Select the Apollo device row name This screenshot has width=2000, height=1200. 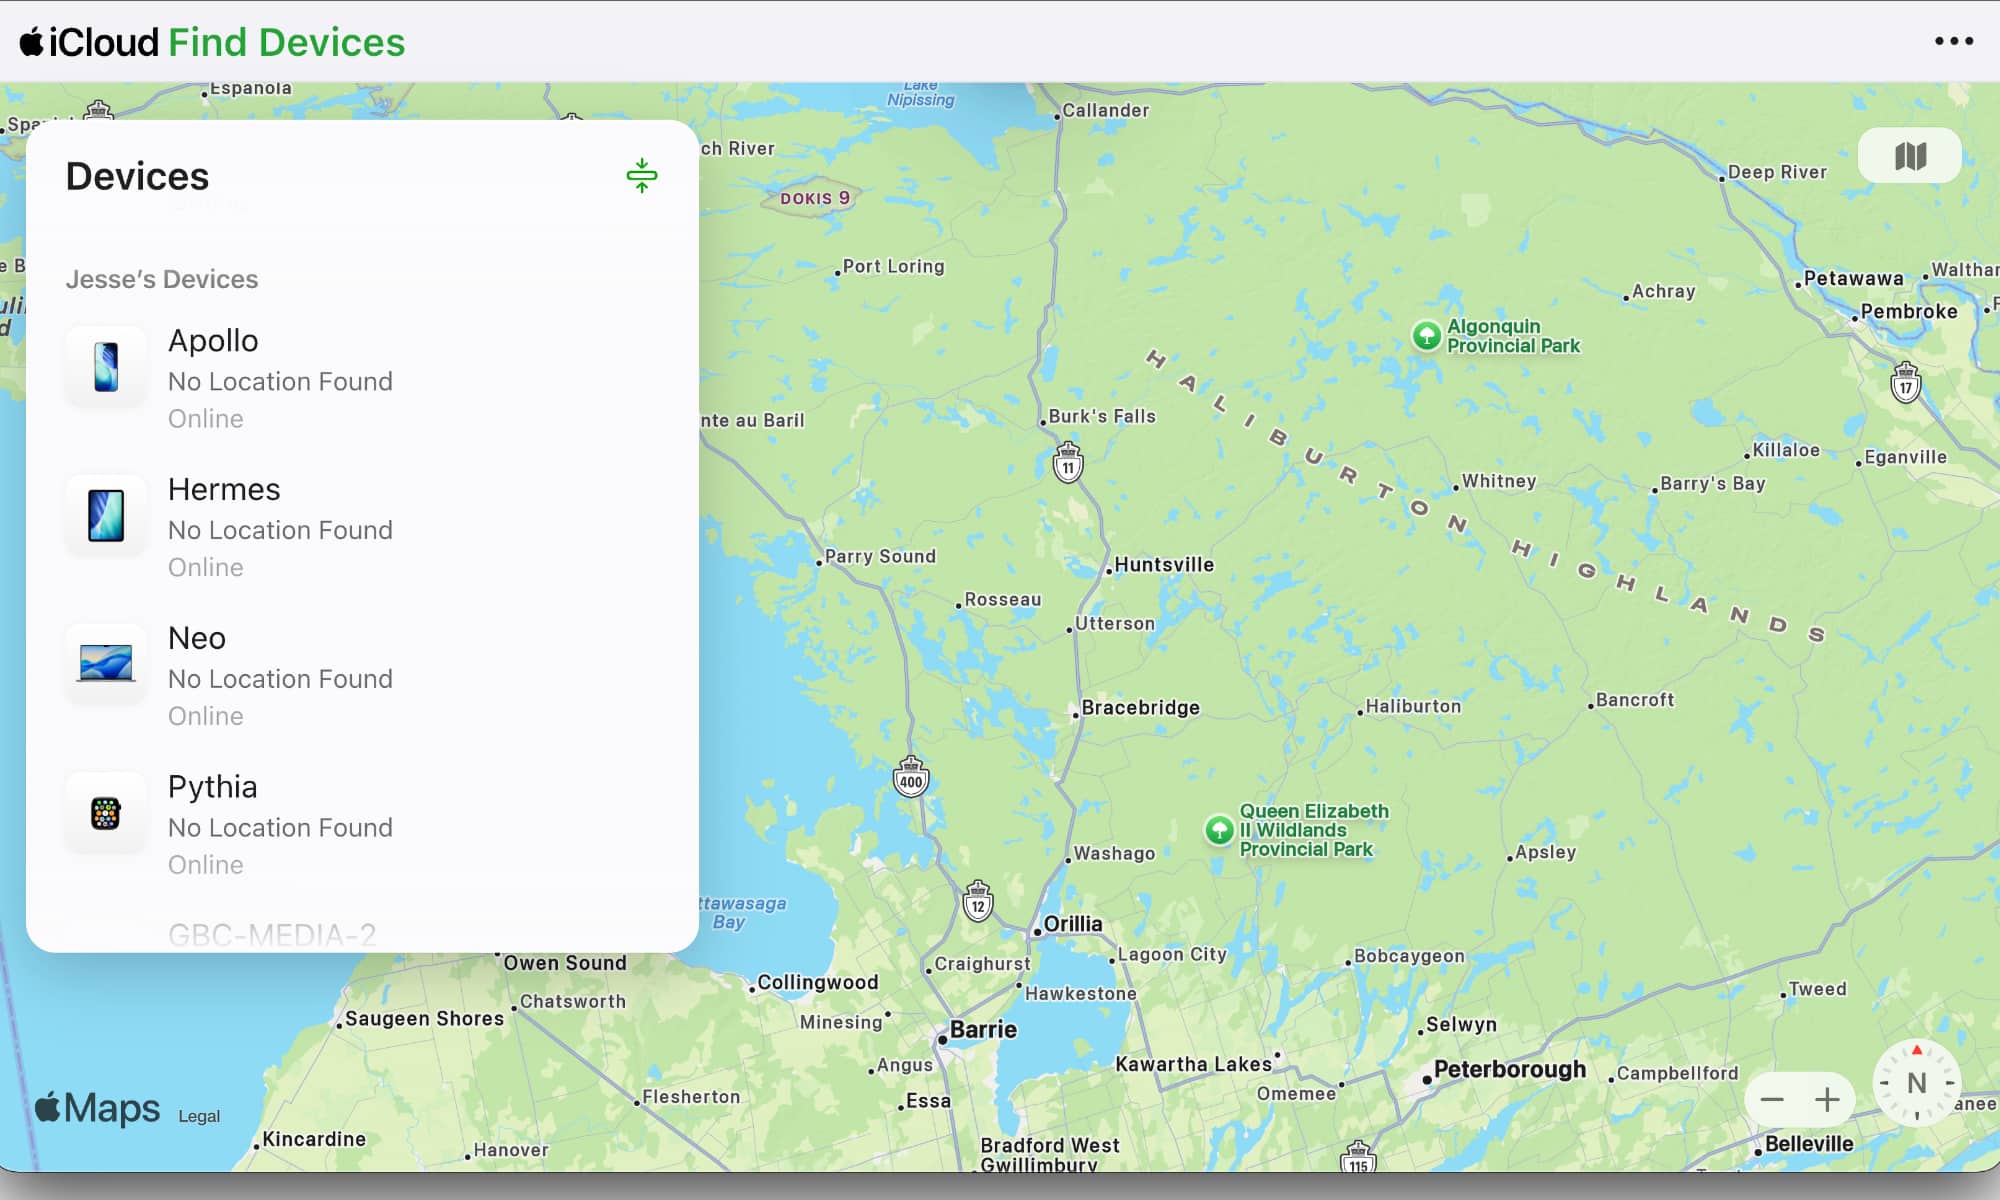coord(213,340)
